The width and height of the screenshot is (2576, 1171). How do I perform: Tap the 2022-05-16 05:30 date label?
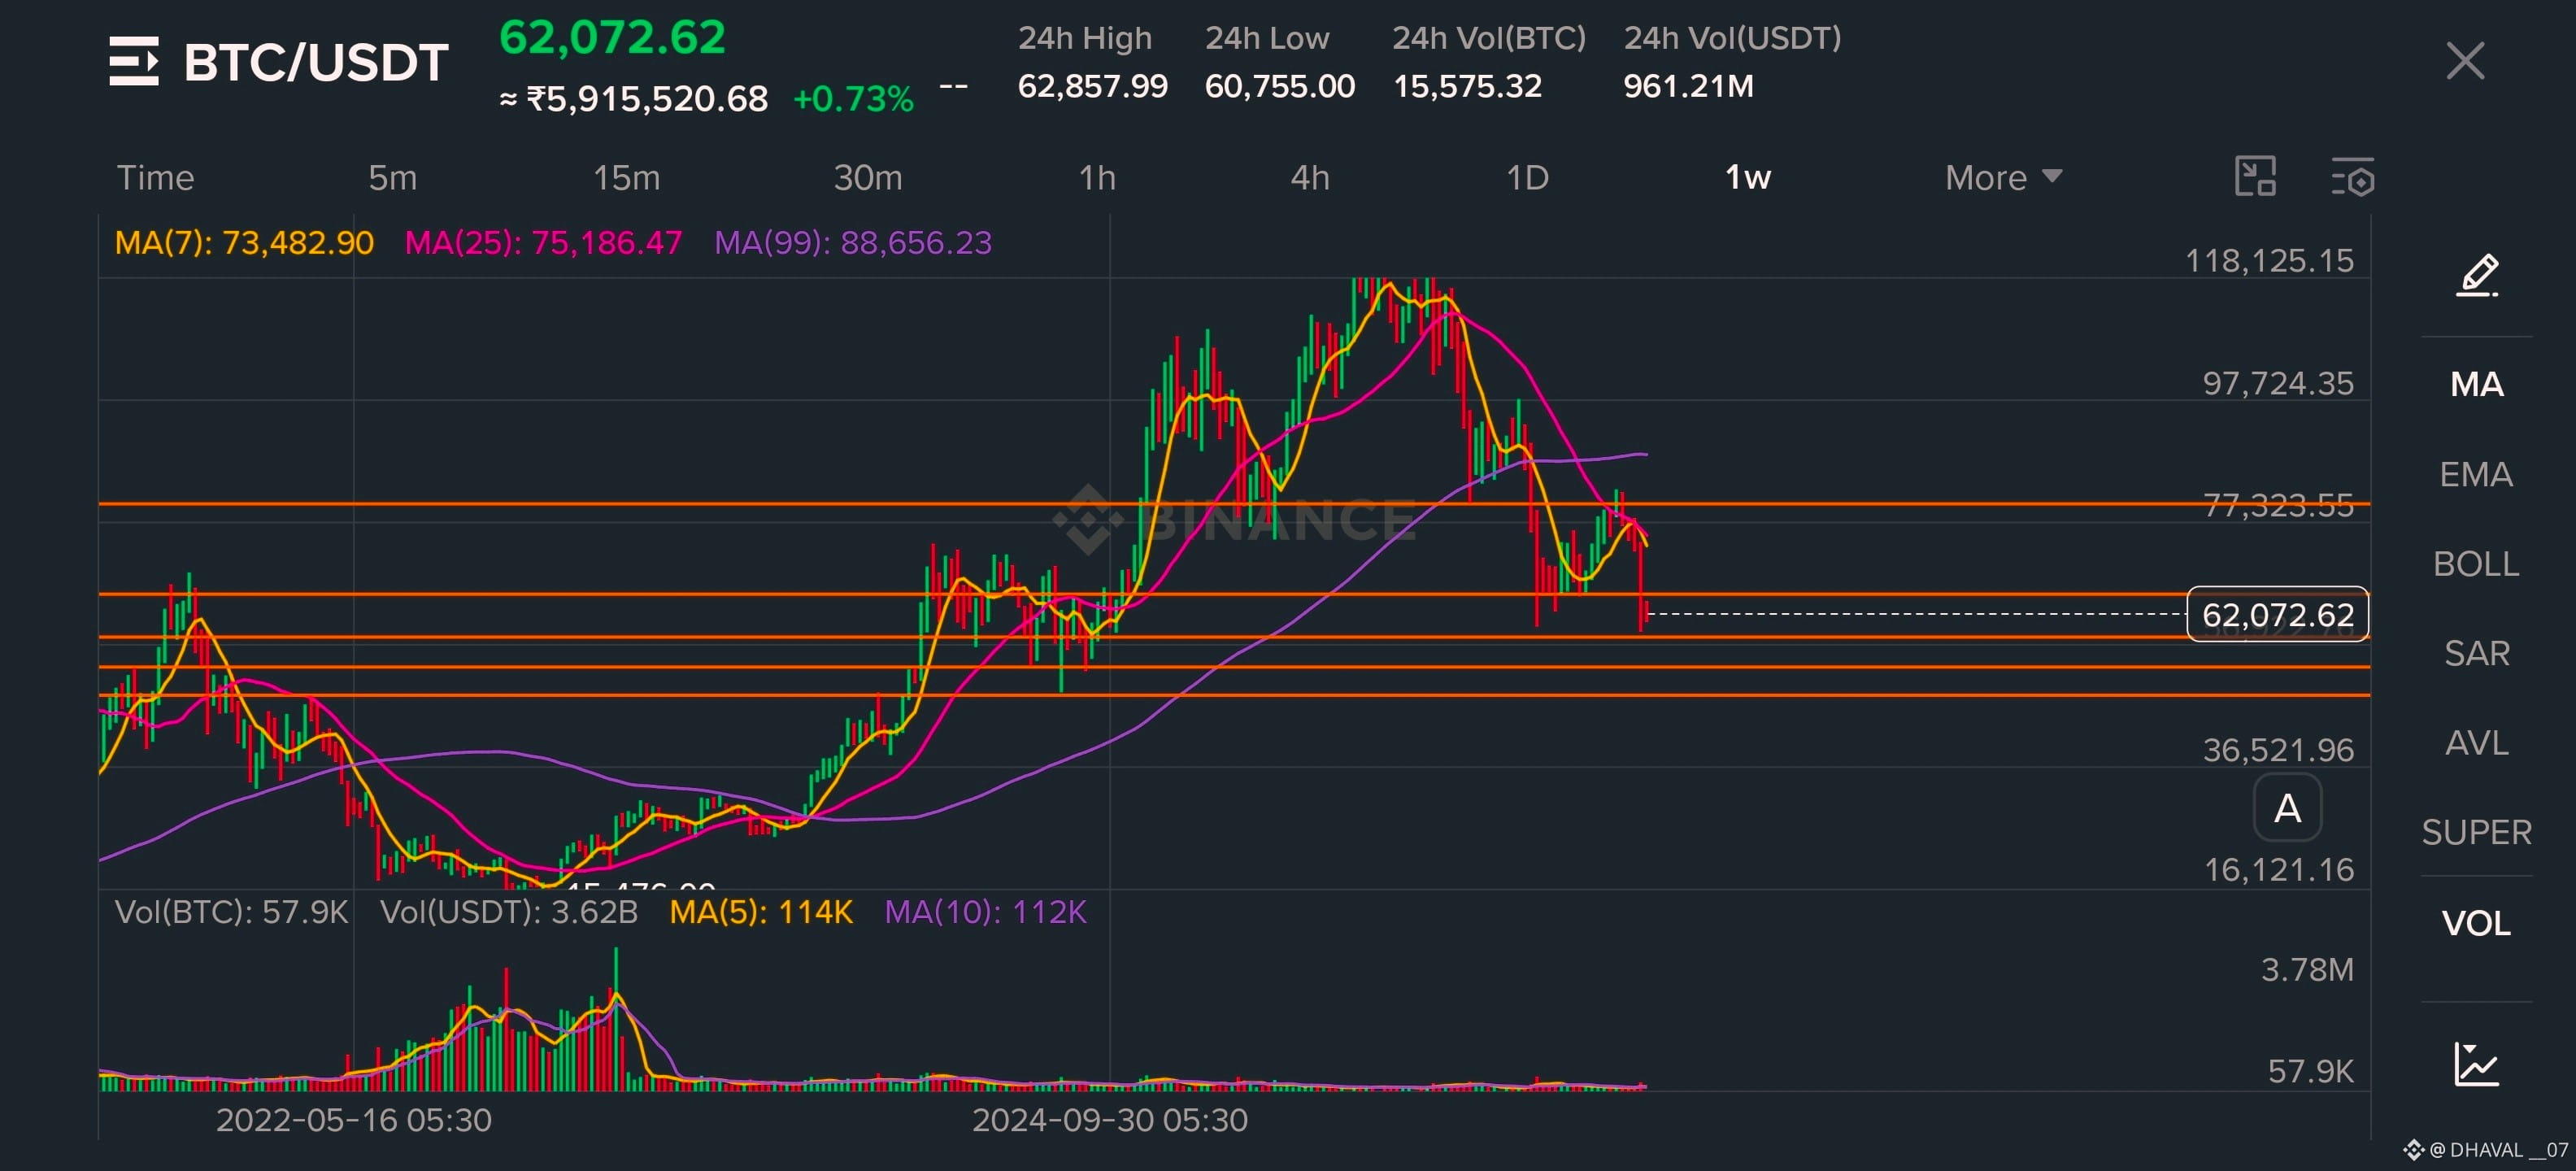354,1120
